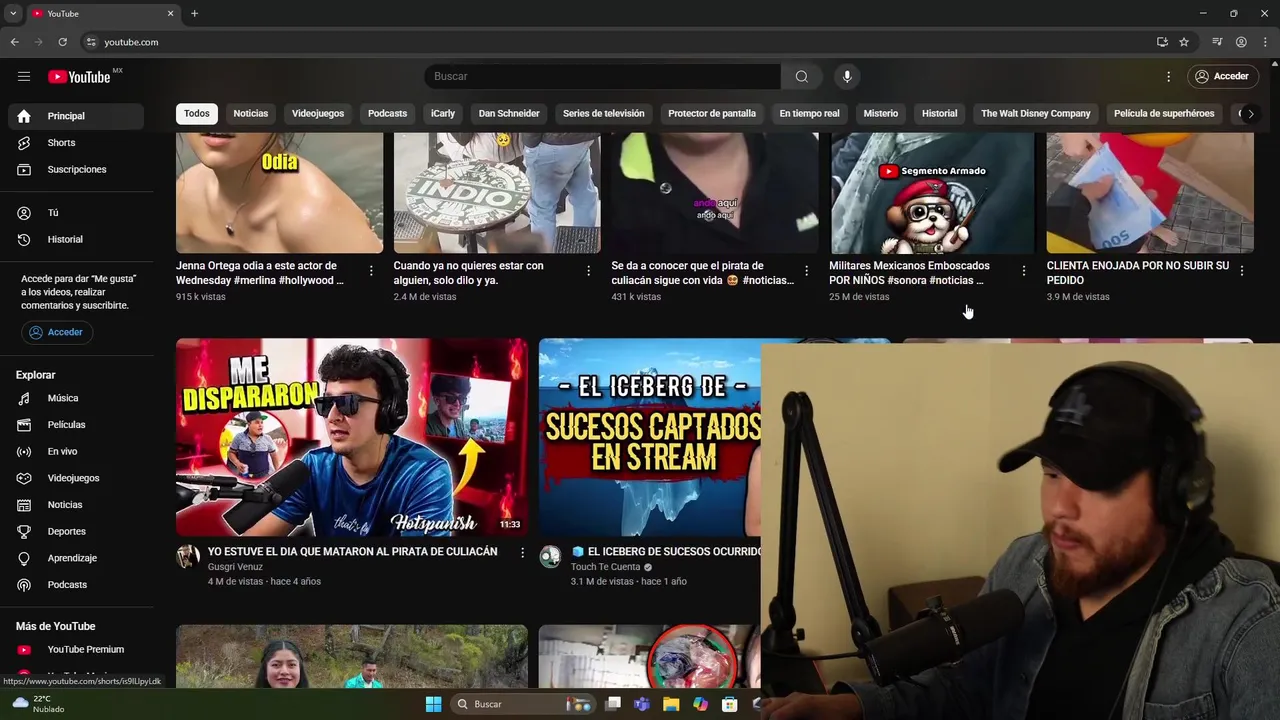Explore Música in the sidebar
Viewport: 1280px width, 720px height.
point(76,398)
